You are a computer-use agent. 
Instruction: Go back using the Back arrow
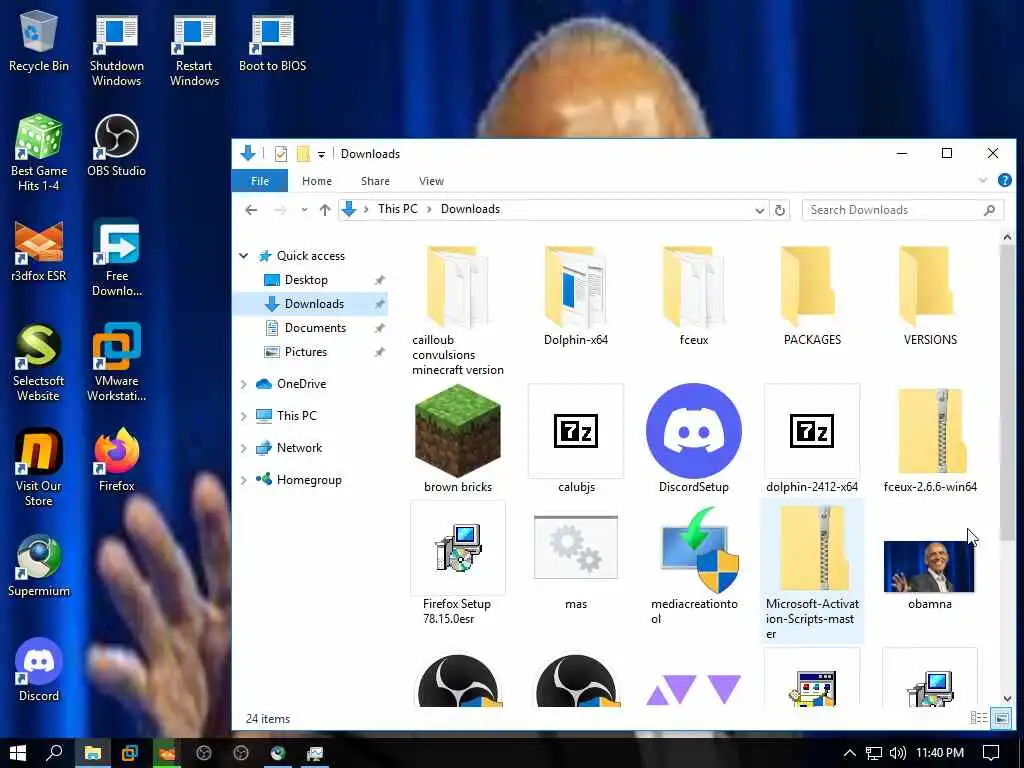pyautogui.click(x=251, y=210)
